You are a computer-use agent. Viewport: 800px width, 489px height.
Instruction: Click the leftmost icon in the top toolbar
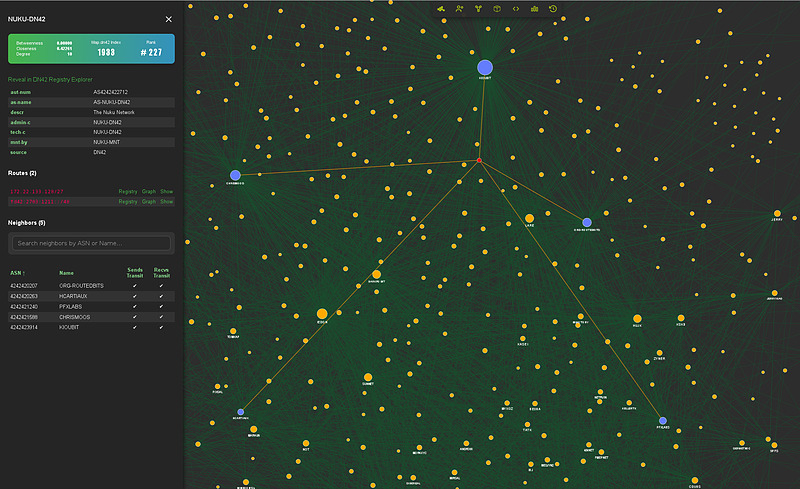[x=442, y=9]
